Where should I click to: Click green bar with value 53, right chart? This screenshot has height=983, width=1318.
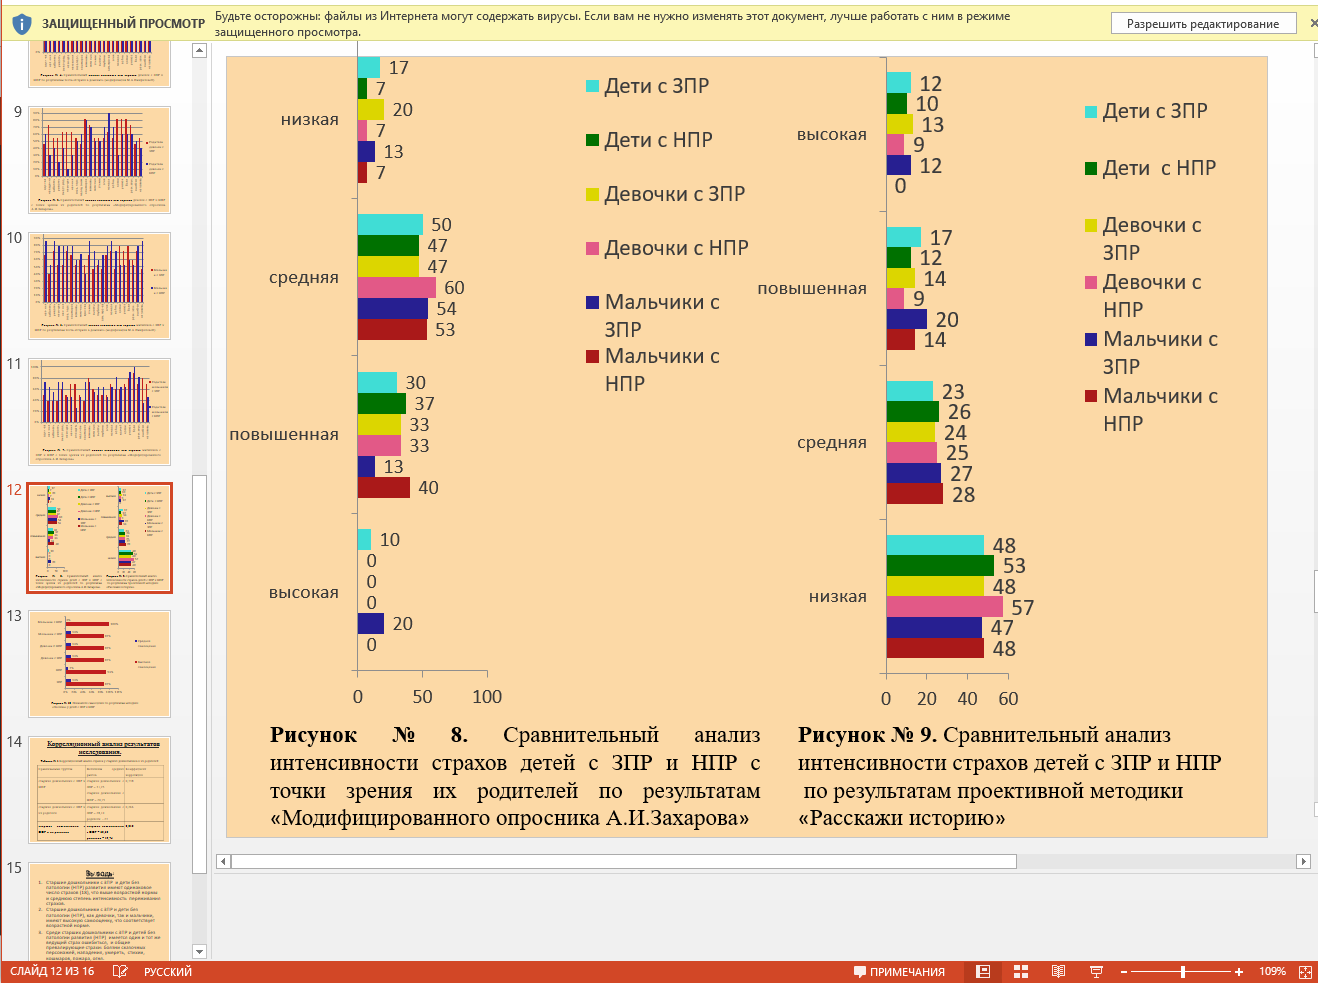941,566
